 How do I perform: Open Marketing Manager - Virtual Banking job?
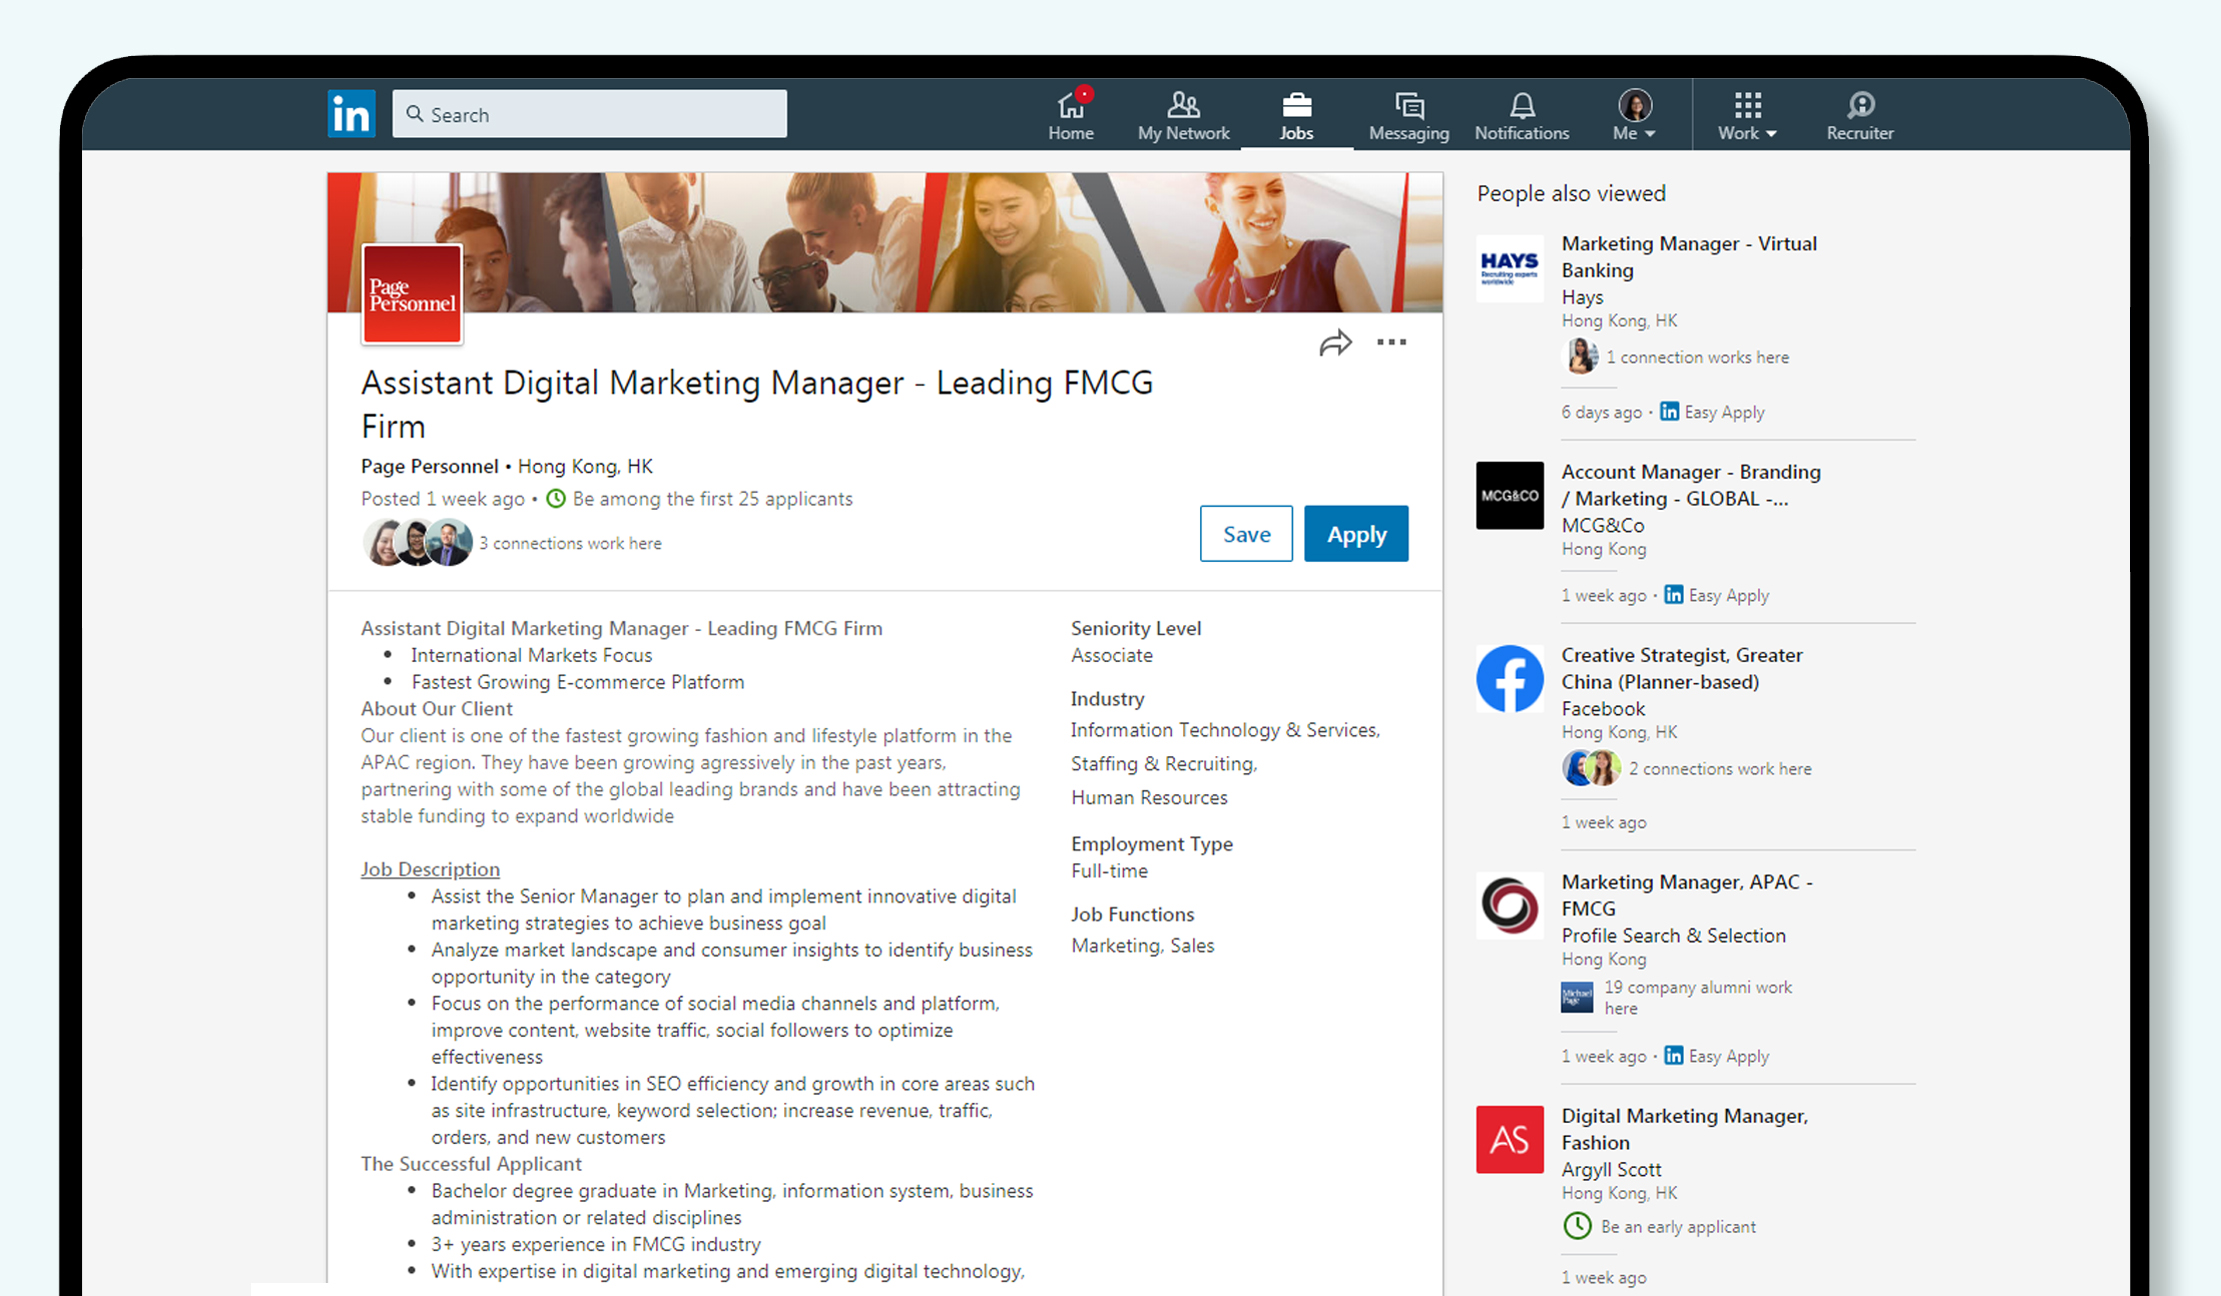point(1689,257)
